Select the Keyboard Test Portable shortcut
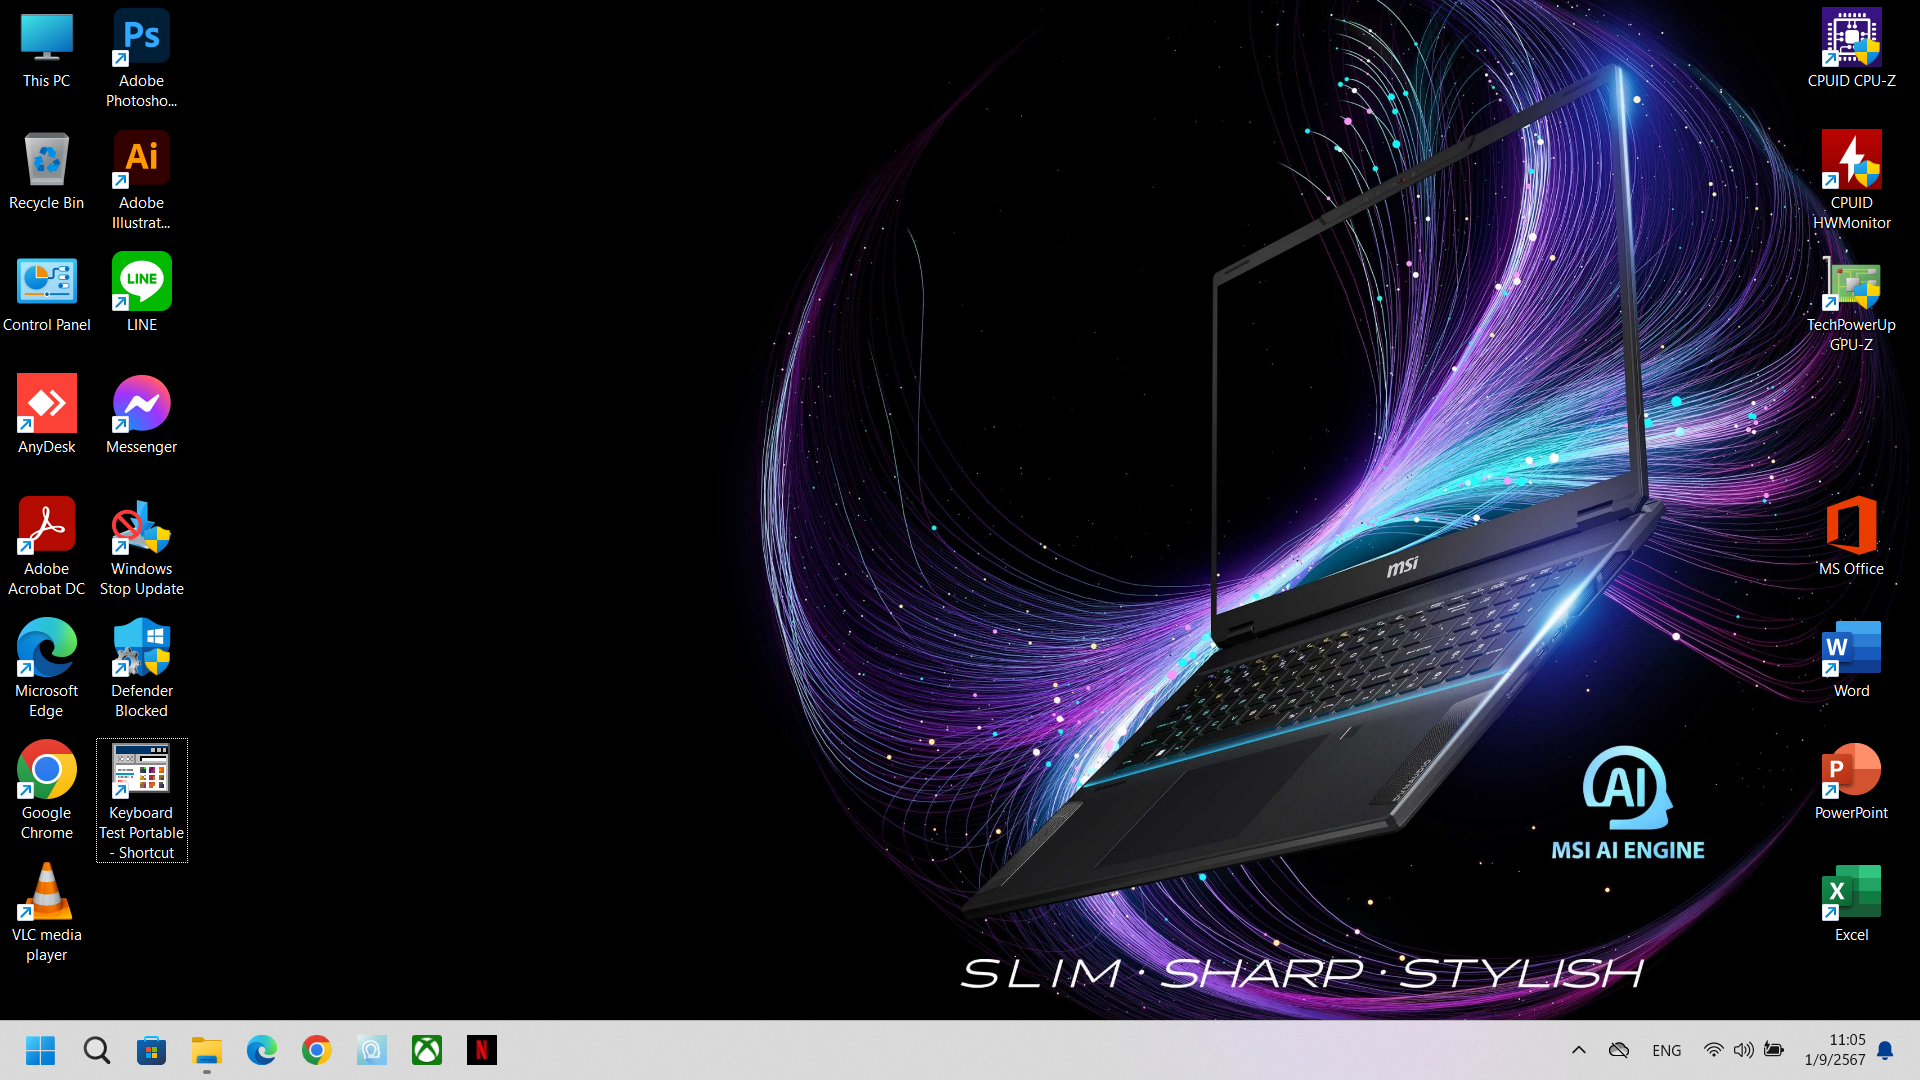 click(x=141, y=800)
